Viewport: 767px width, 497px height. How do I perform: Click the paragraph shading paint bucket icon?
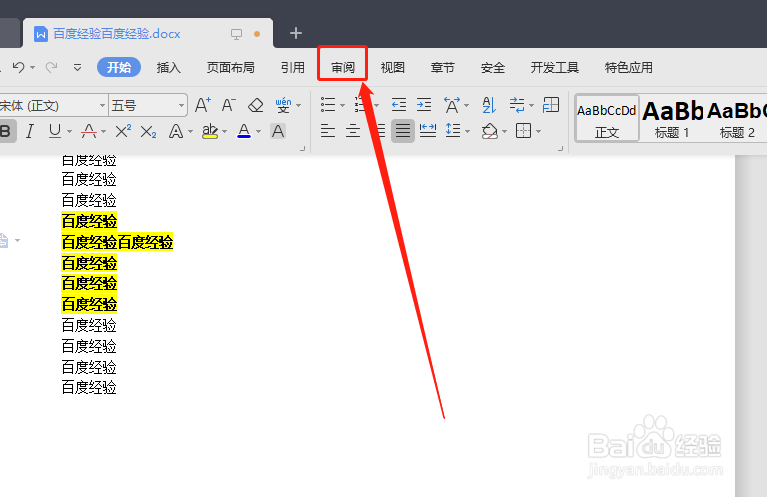point(490,131)
